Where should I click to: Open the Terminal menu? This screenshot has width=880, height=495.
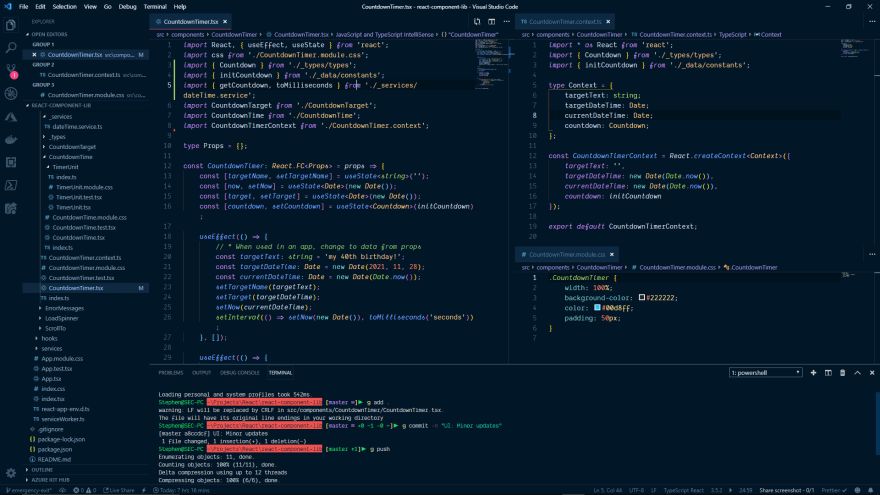point(155,7)
